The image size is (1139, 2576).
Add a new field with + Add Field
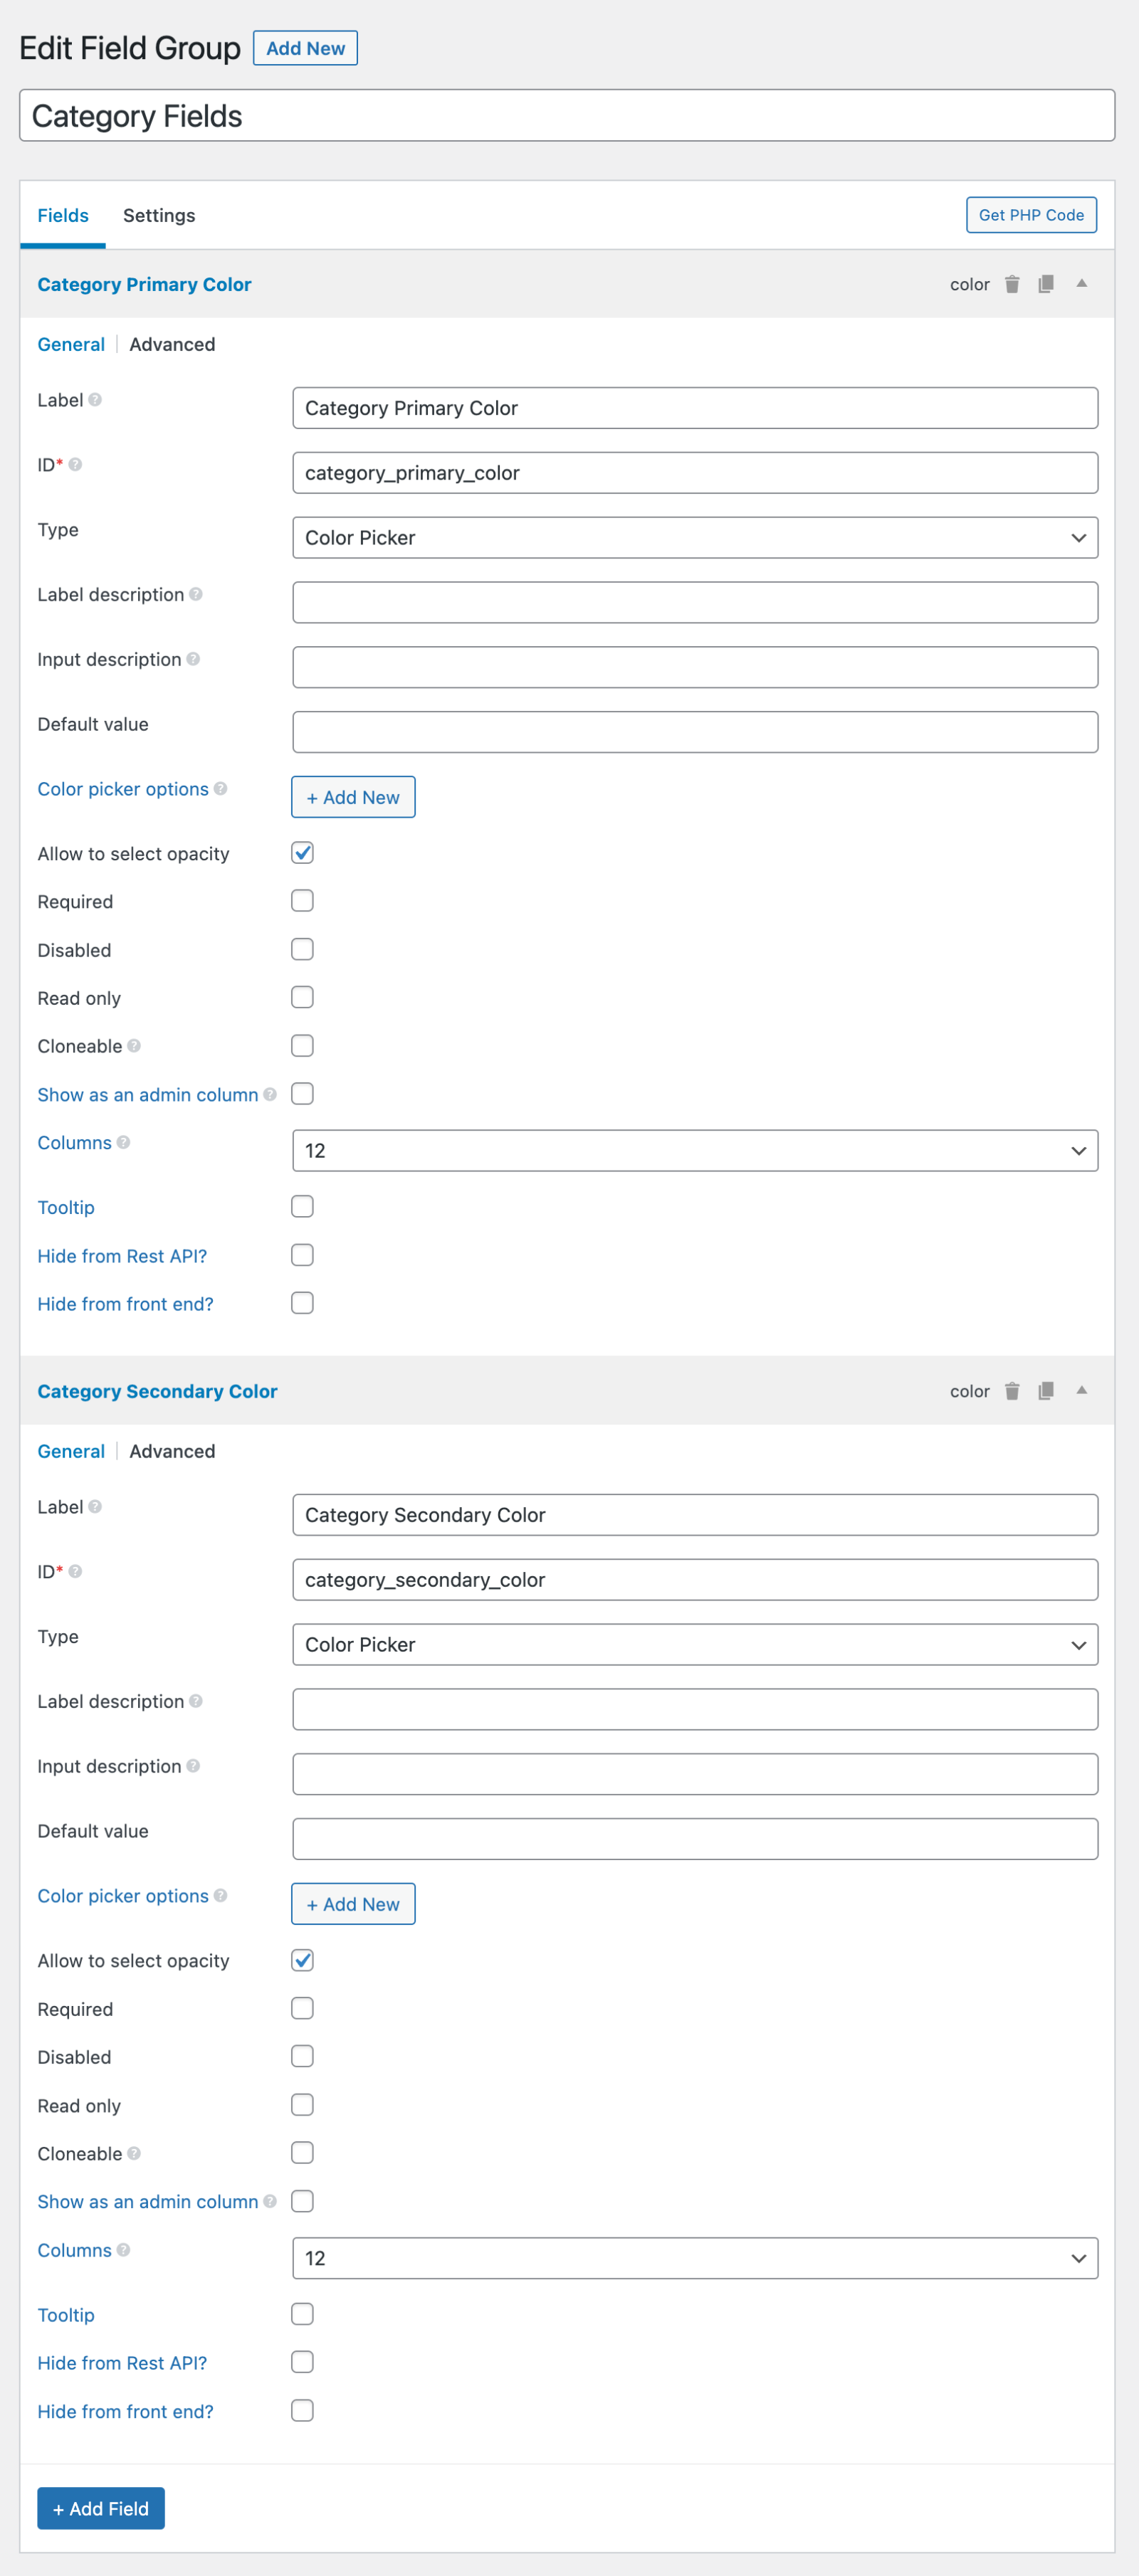(x=101, y=2509)
